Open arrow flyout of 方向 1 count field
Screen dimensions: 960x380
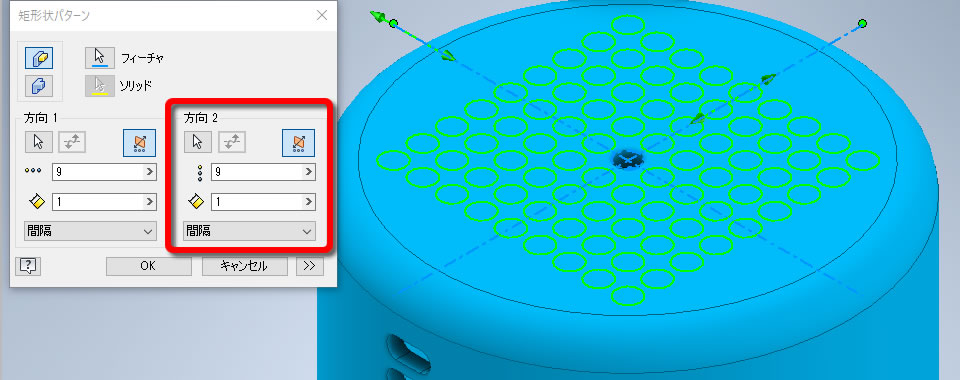150,172
